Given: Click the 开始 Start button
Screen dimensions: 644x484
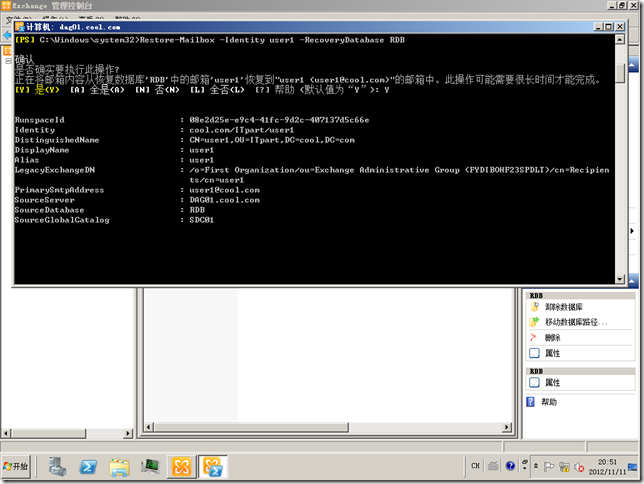Looking at the screenshot, I should click(x=16, y=467).
